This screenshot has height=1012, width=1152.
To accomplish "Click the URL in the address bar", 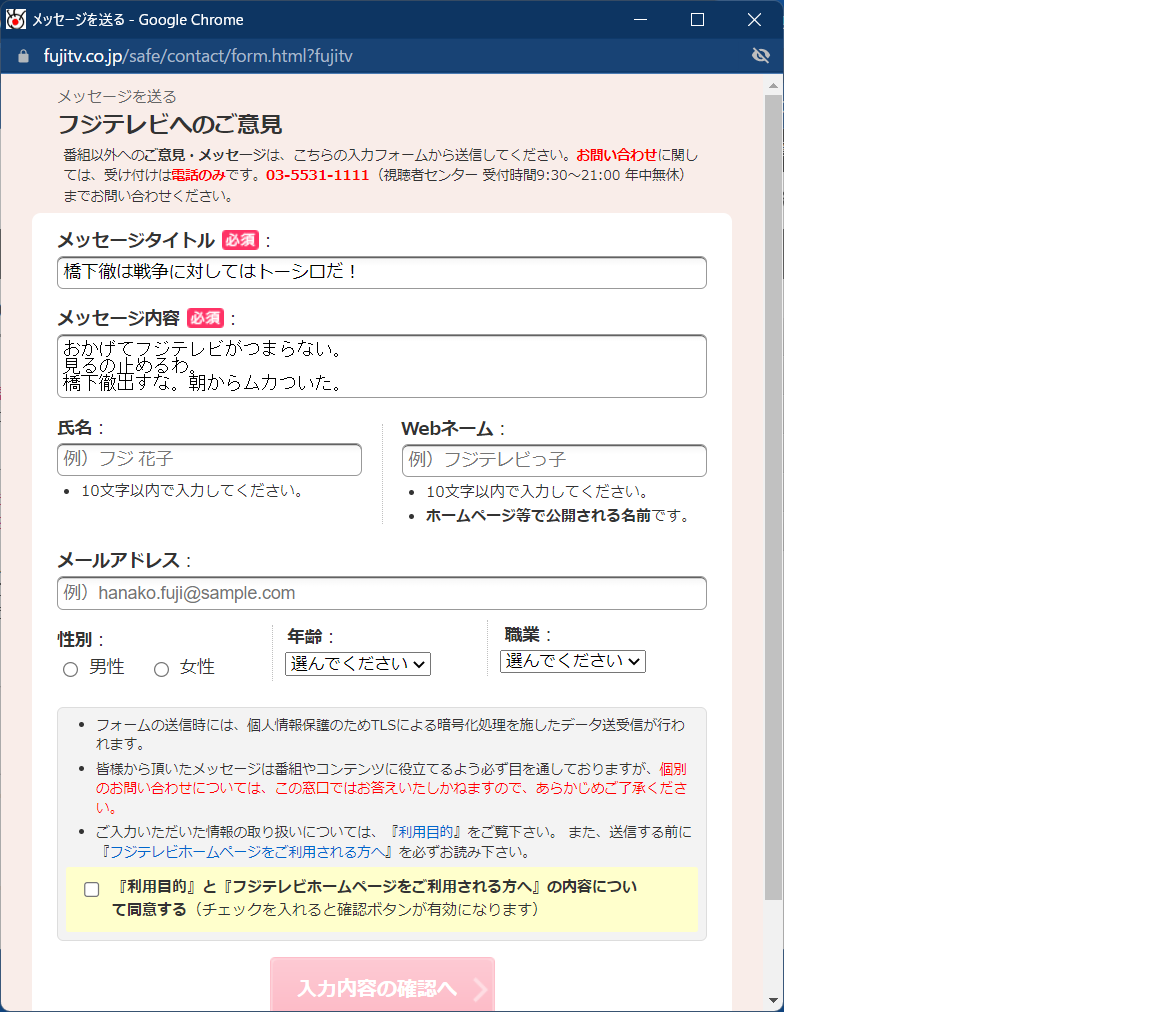I will tap(198, 56).
